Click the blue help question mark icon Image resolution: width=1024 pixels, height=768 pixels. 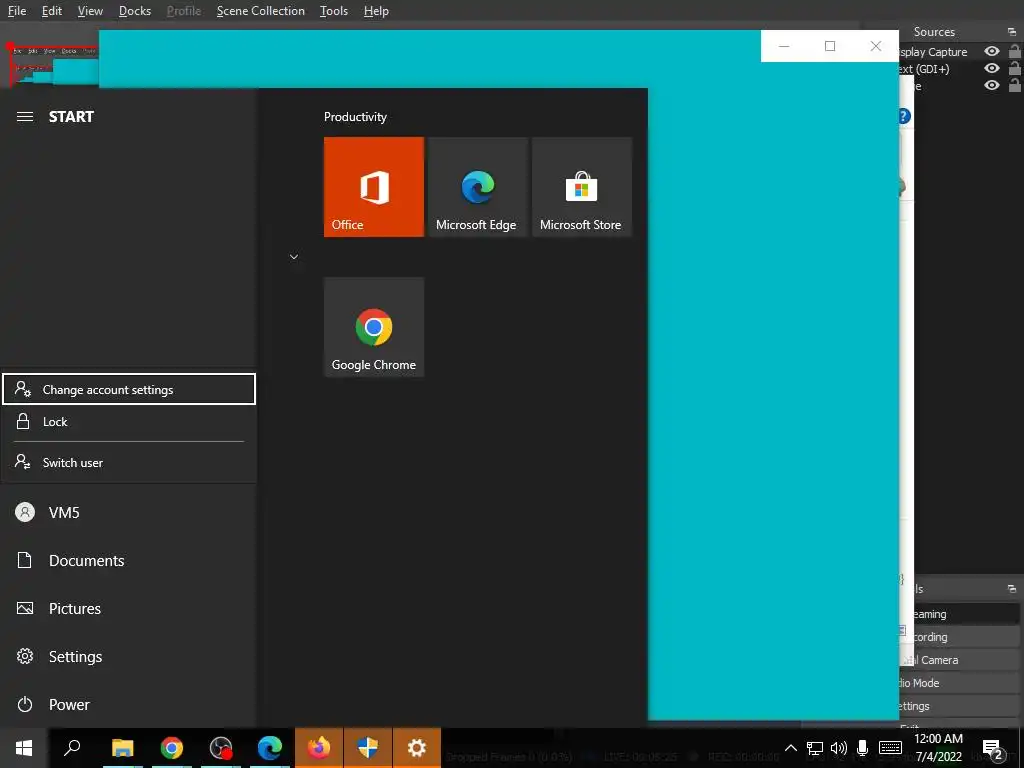coord(904,116)
